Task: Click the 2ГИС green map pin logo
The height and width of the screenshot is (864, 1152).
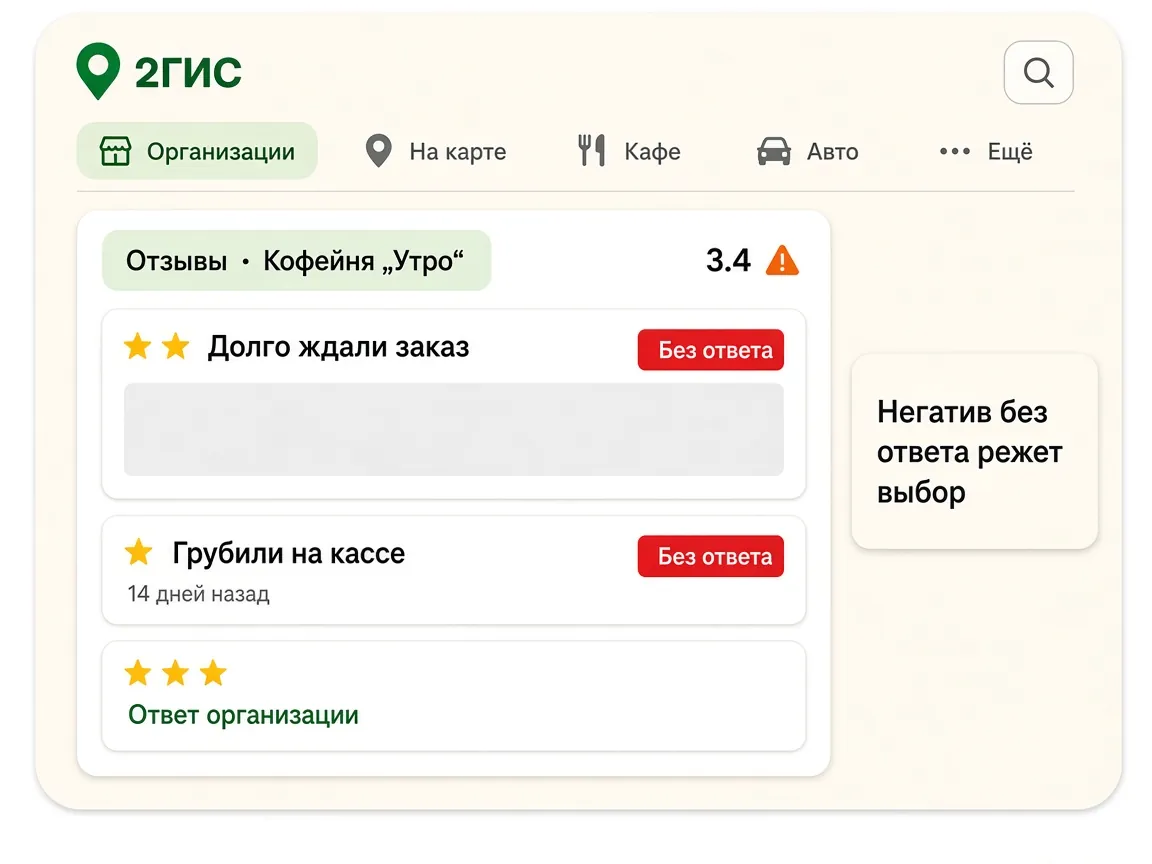Action: 98,71
